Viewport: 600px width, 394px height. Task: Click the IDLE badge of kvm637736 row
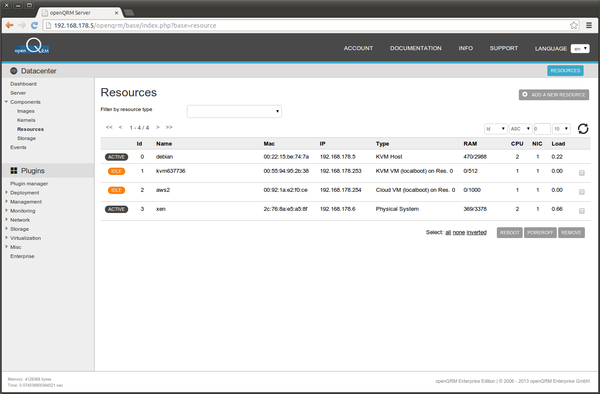(116, 171)
